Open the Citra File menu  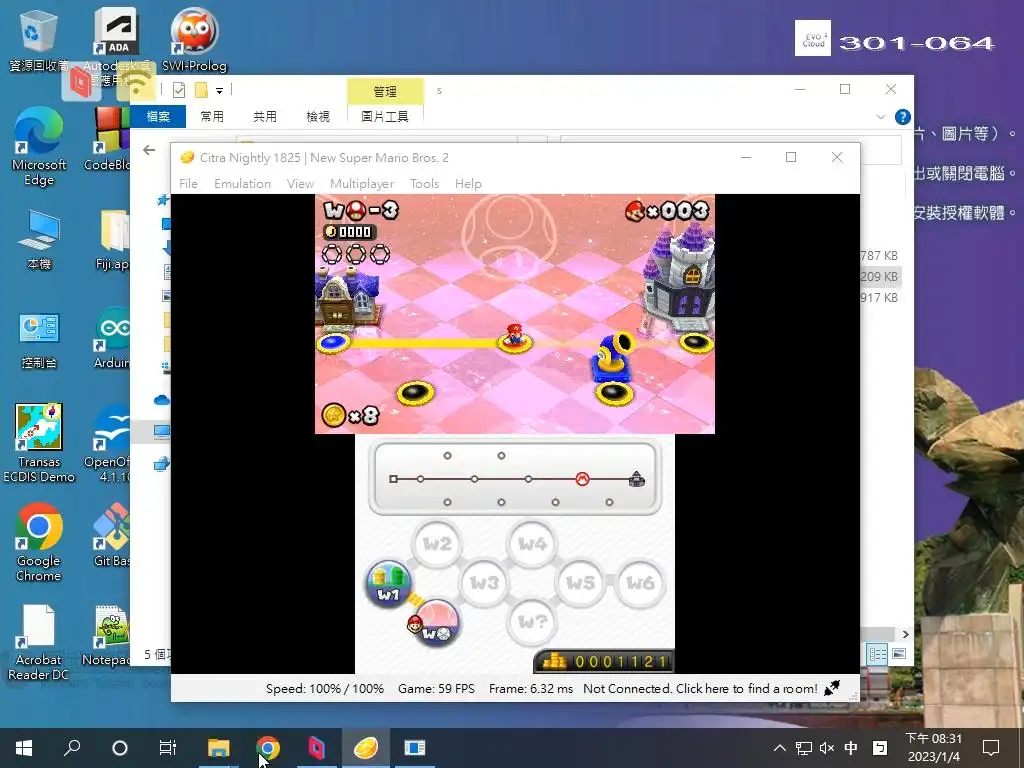pyautogui.click(x=188, y=184)
